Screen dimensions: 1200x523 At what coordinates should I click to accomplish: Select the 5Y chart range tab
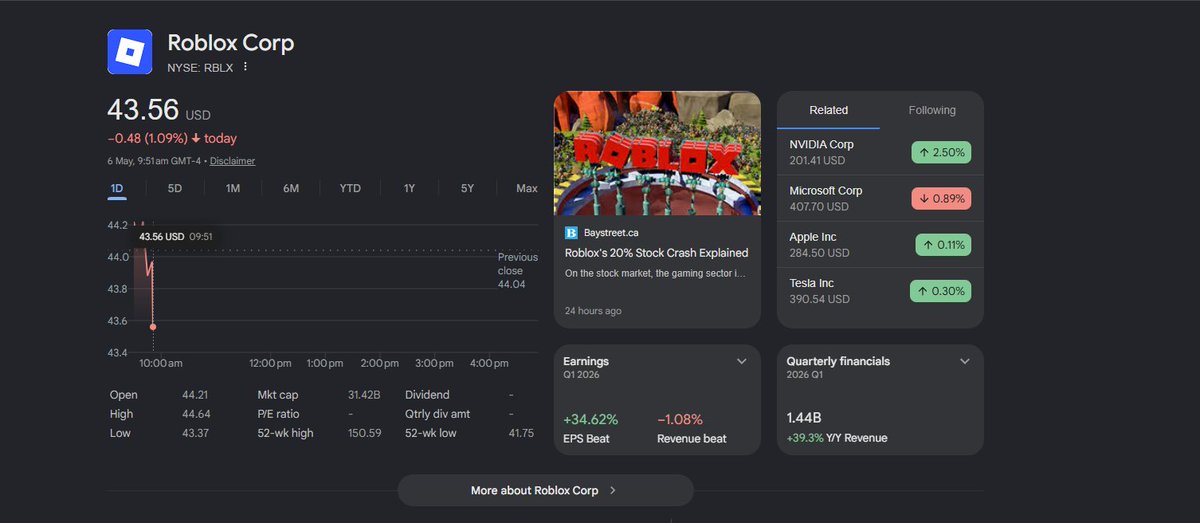(x=468, y=189)
